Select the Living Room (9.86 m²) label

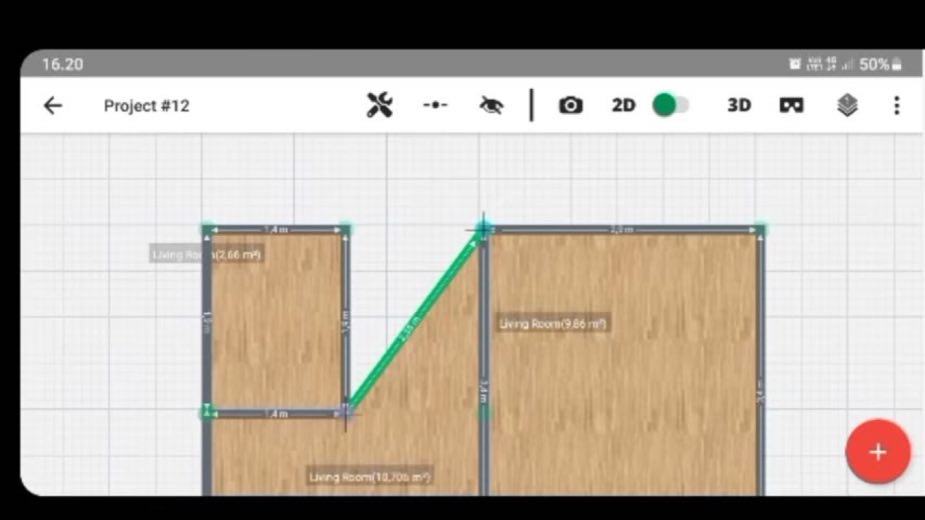(552, 323)
